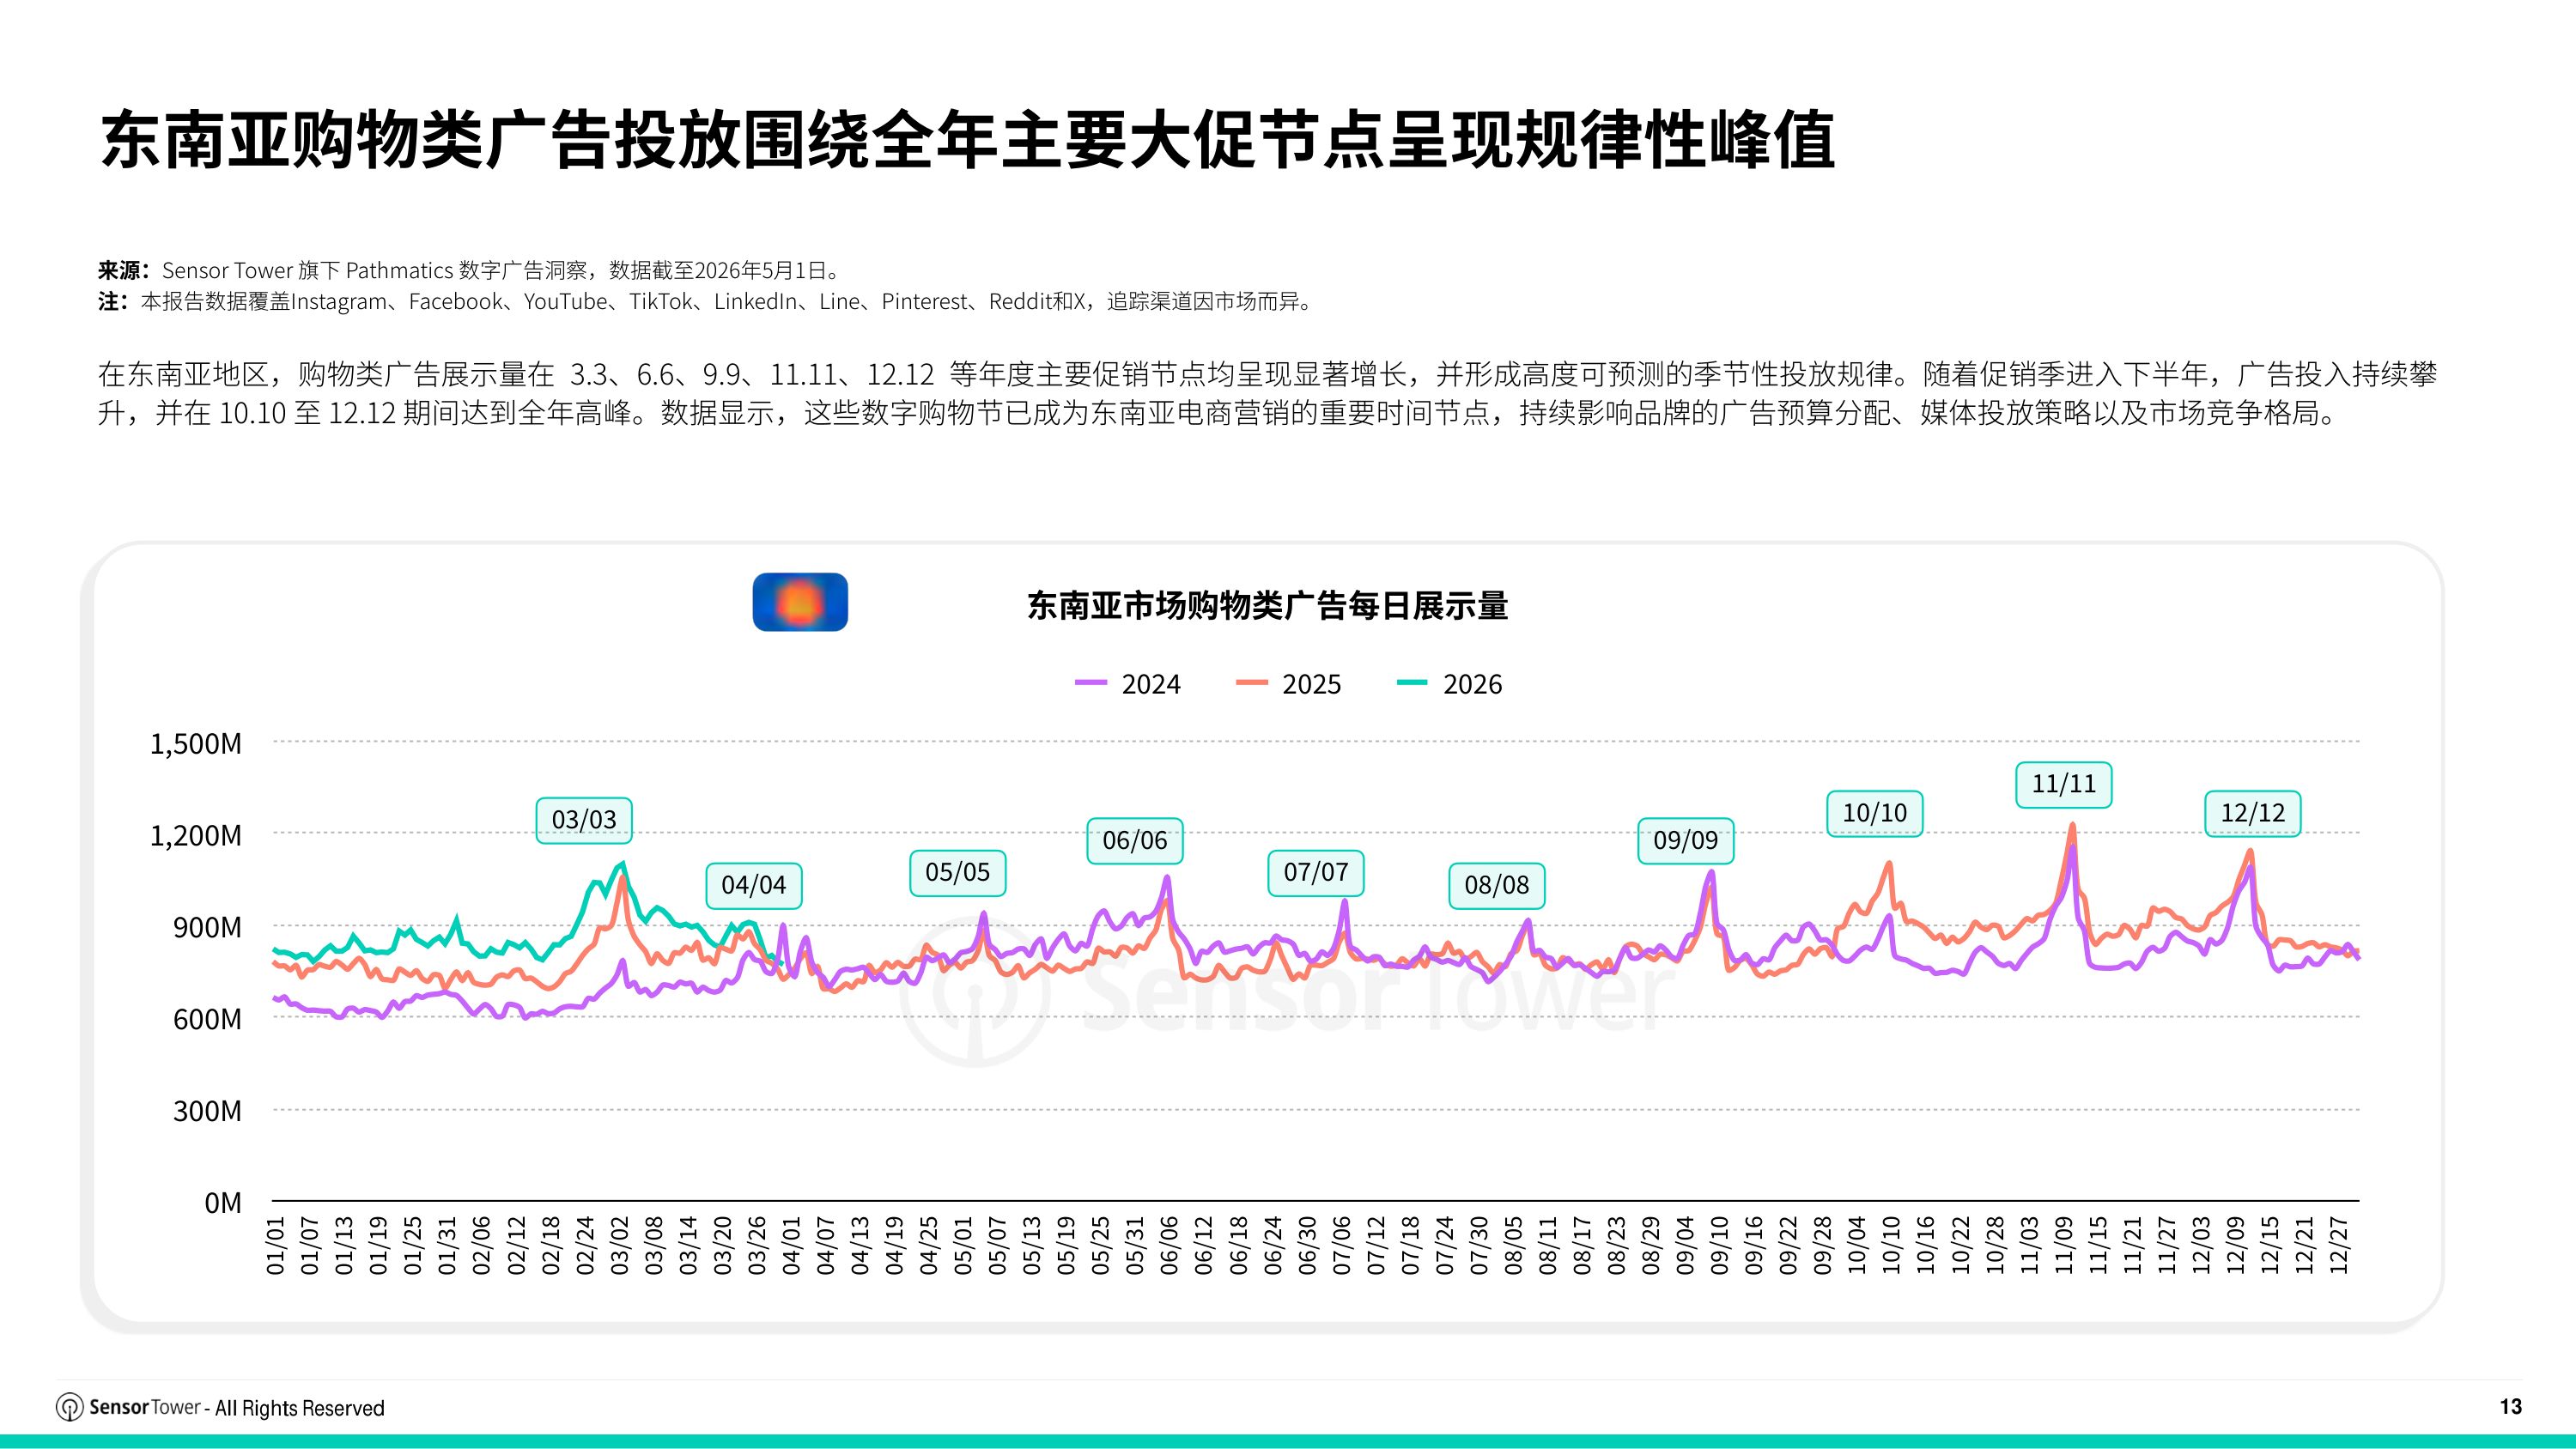This screenshot has width=2576, height=1449.
Task: Click the 1,500M y-axis label
Action: [x=196, y=743]
